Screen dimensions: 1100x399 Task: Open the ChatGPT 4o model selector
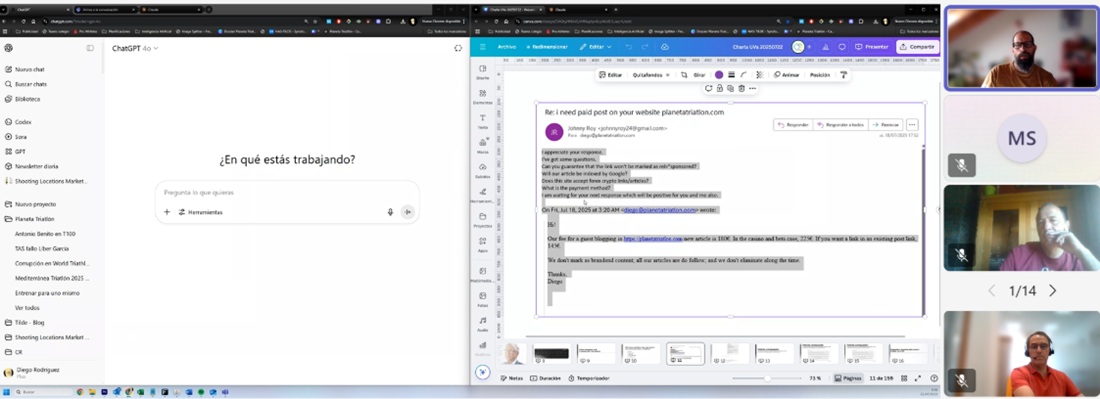(135, 48)
